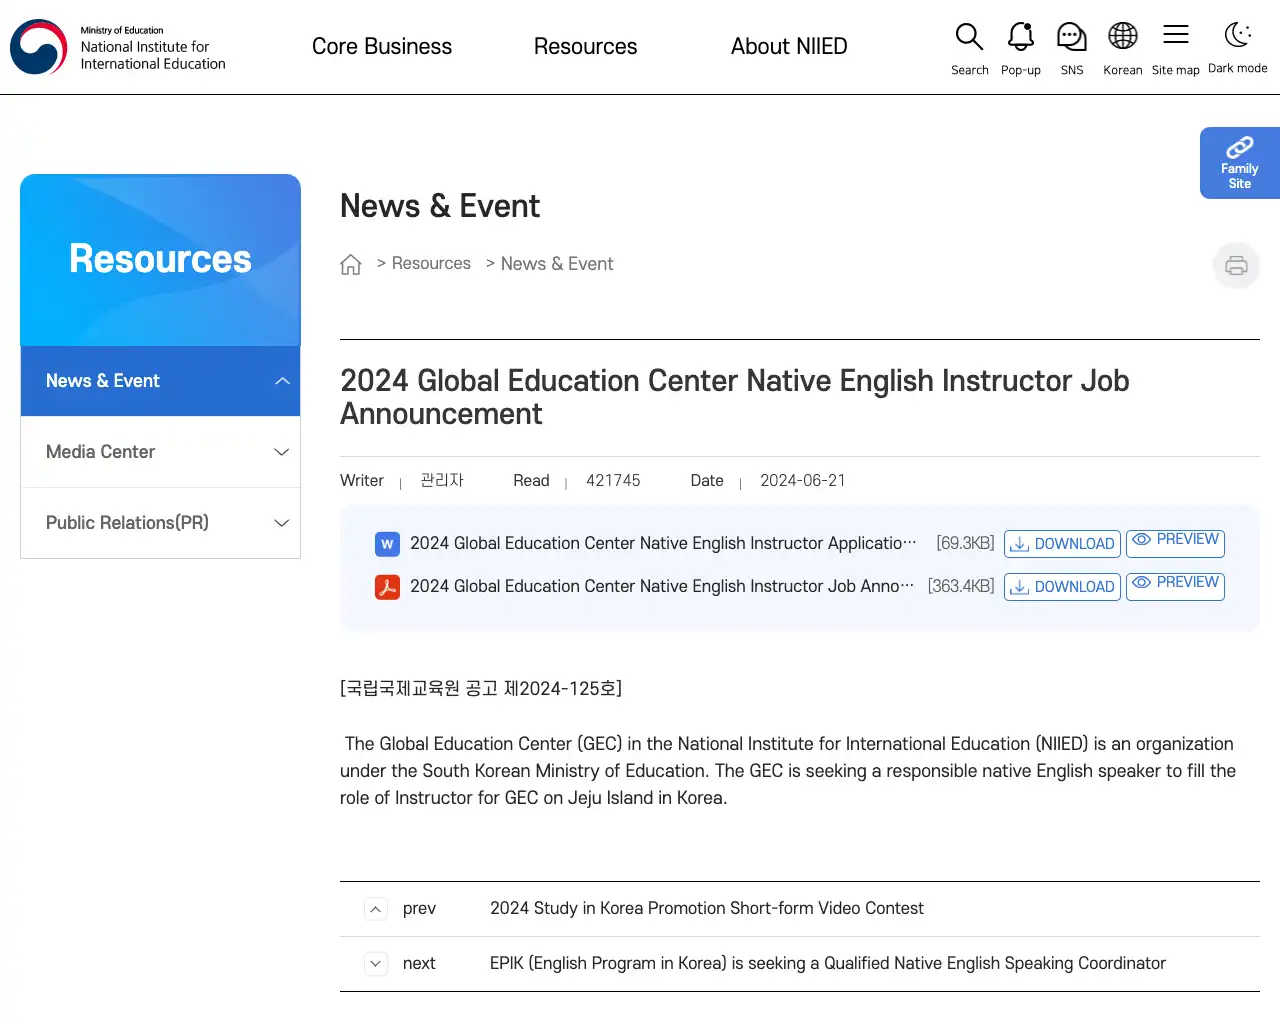Click the Word file icon of Application attachment

point(387,544)
